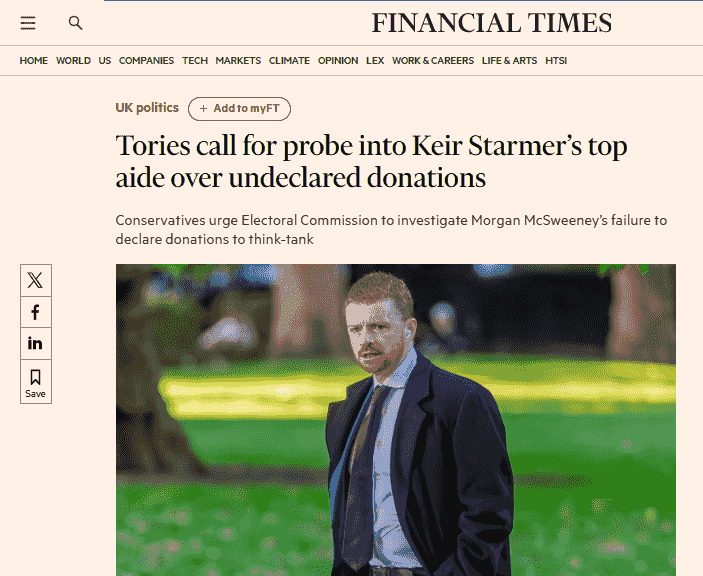
Task: Navigate to COMPANIES section
Action: [146, 61]
